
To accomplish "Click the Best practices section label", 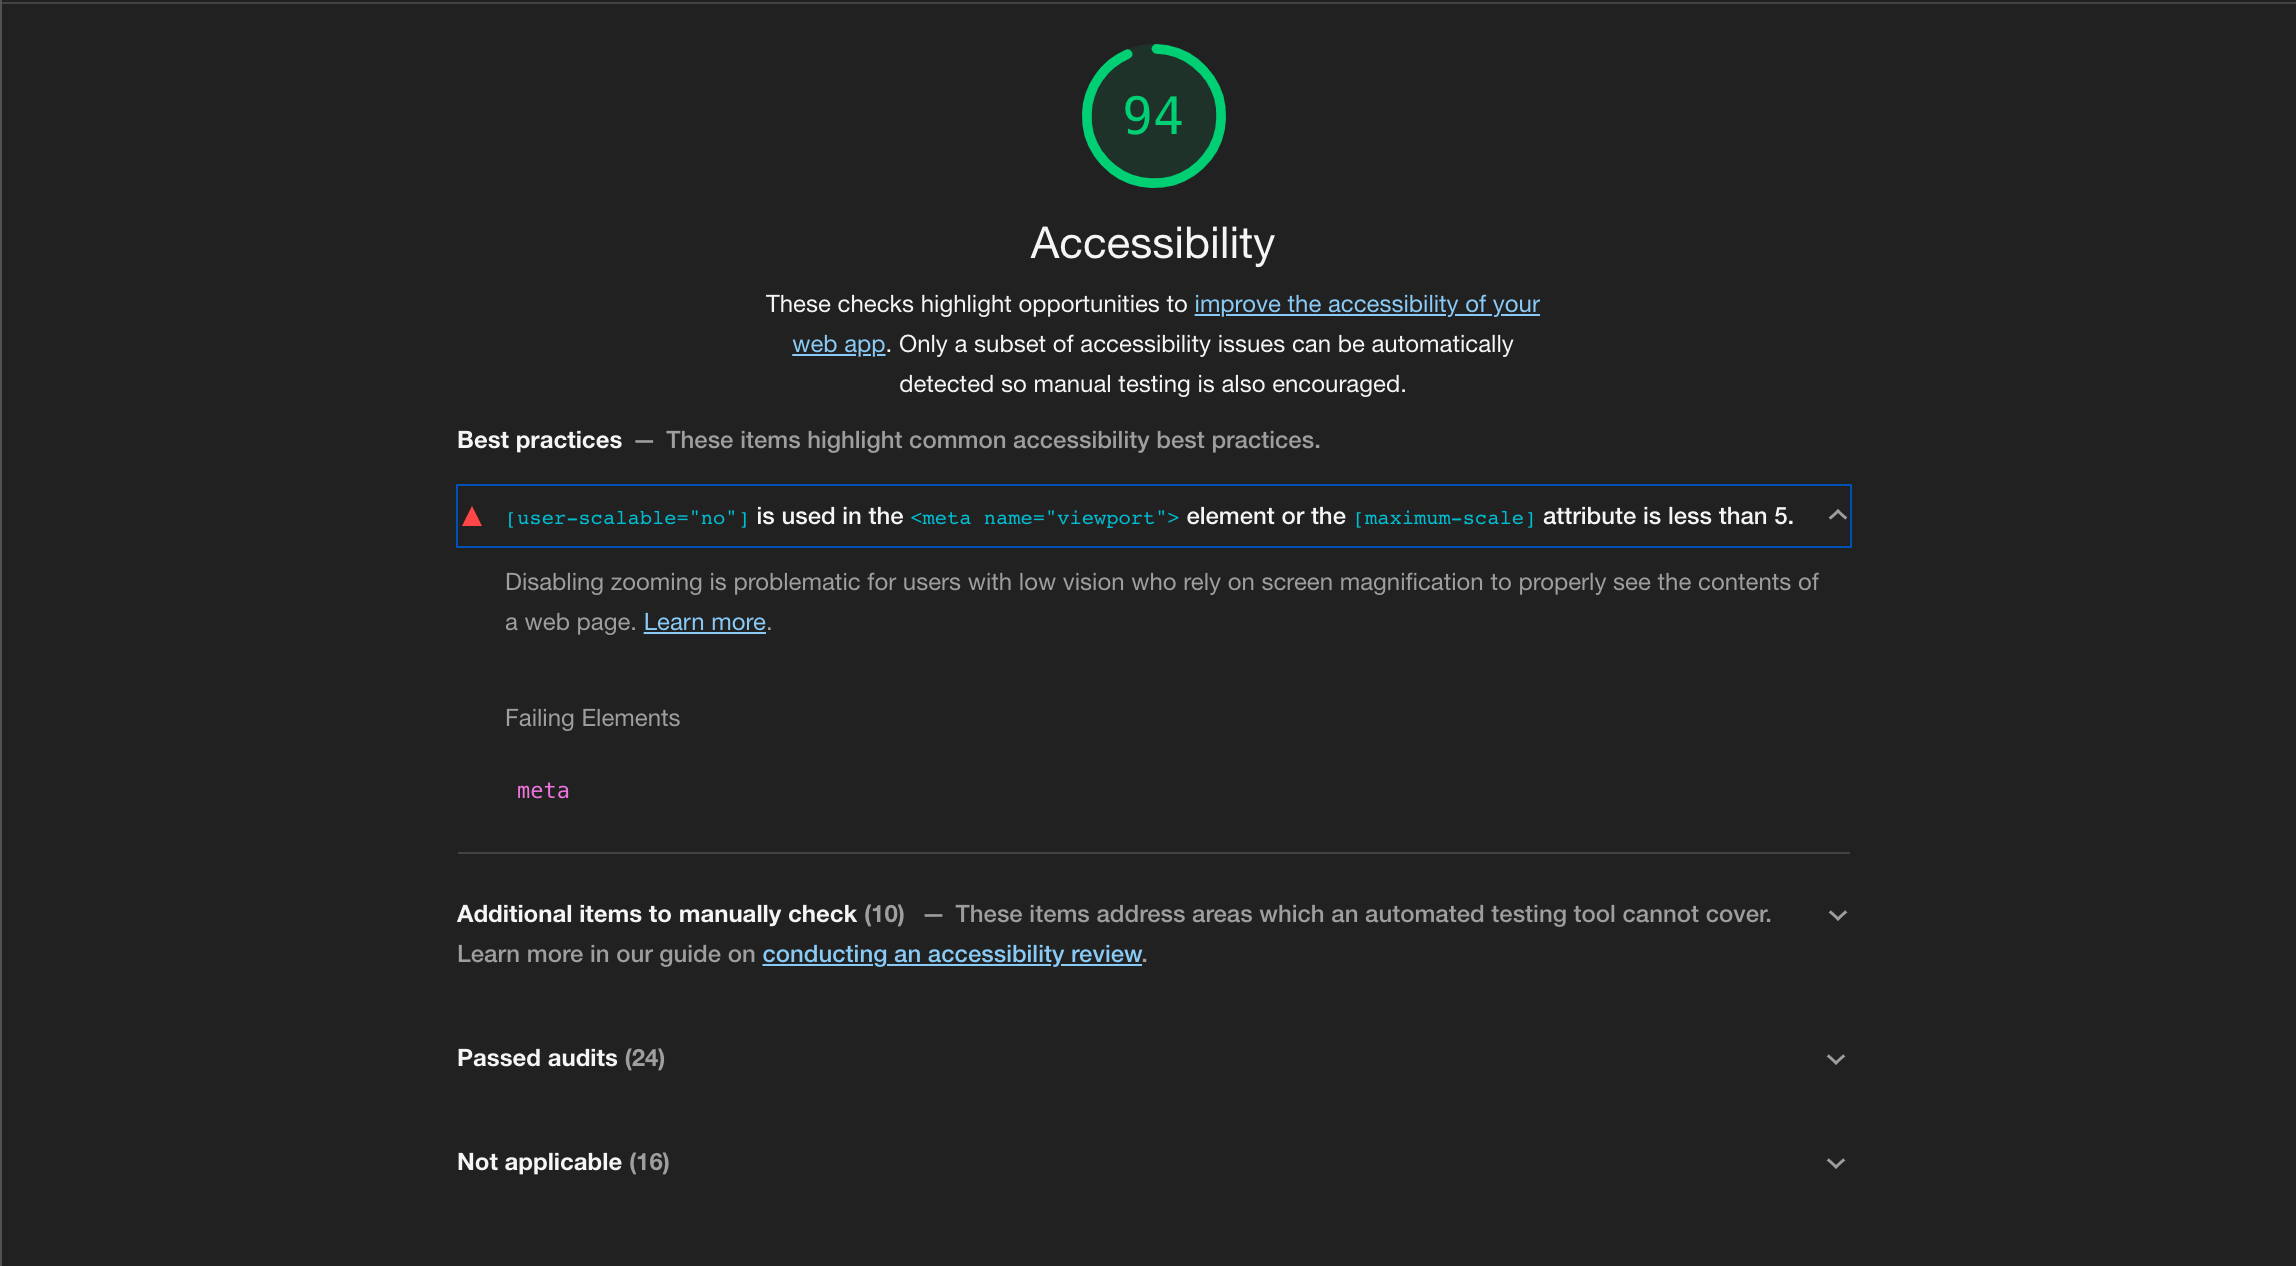I will point(539,439).
